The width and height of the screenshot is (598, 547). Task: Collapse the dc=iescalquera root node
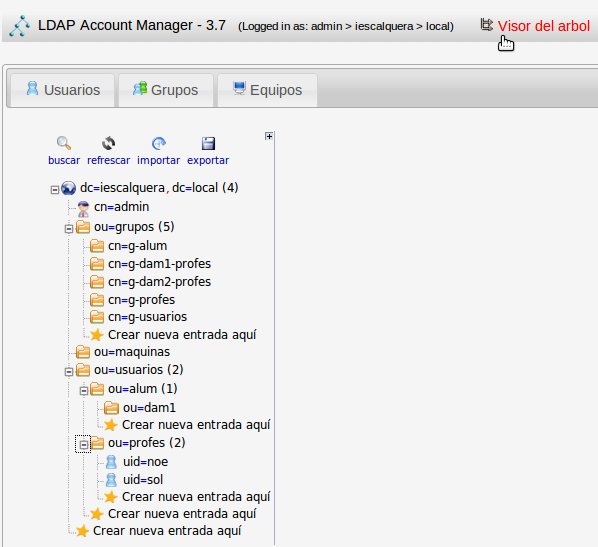[x=55, y=190]
